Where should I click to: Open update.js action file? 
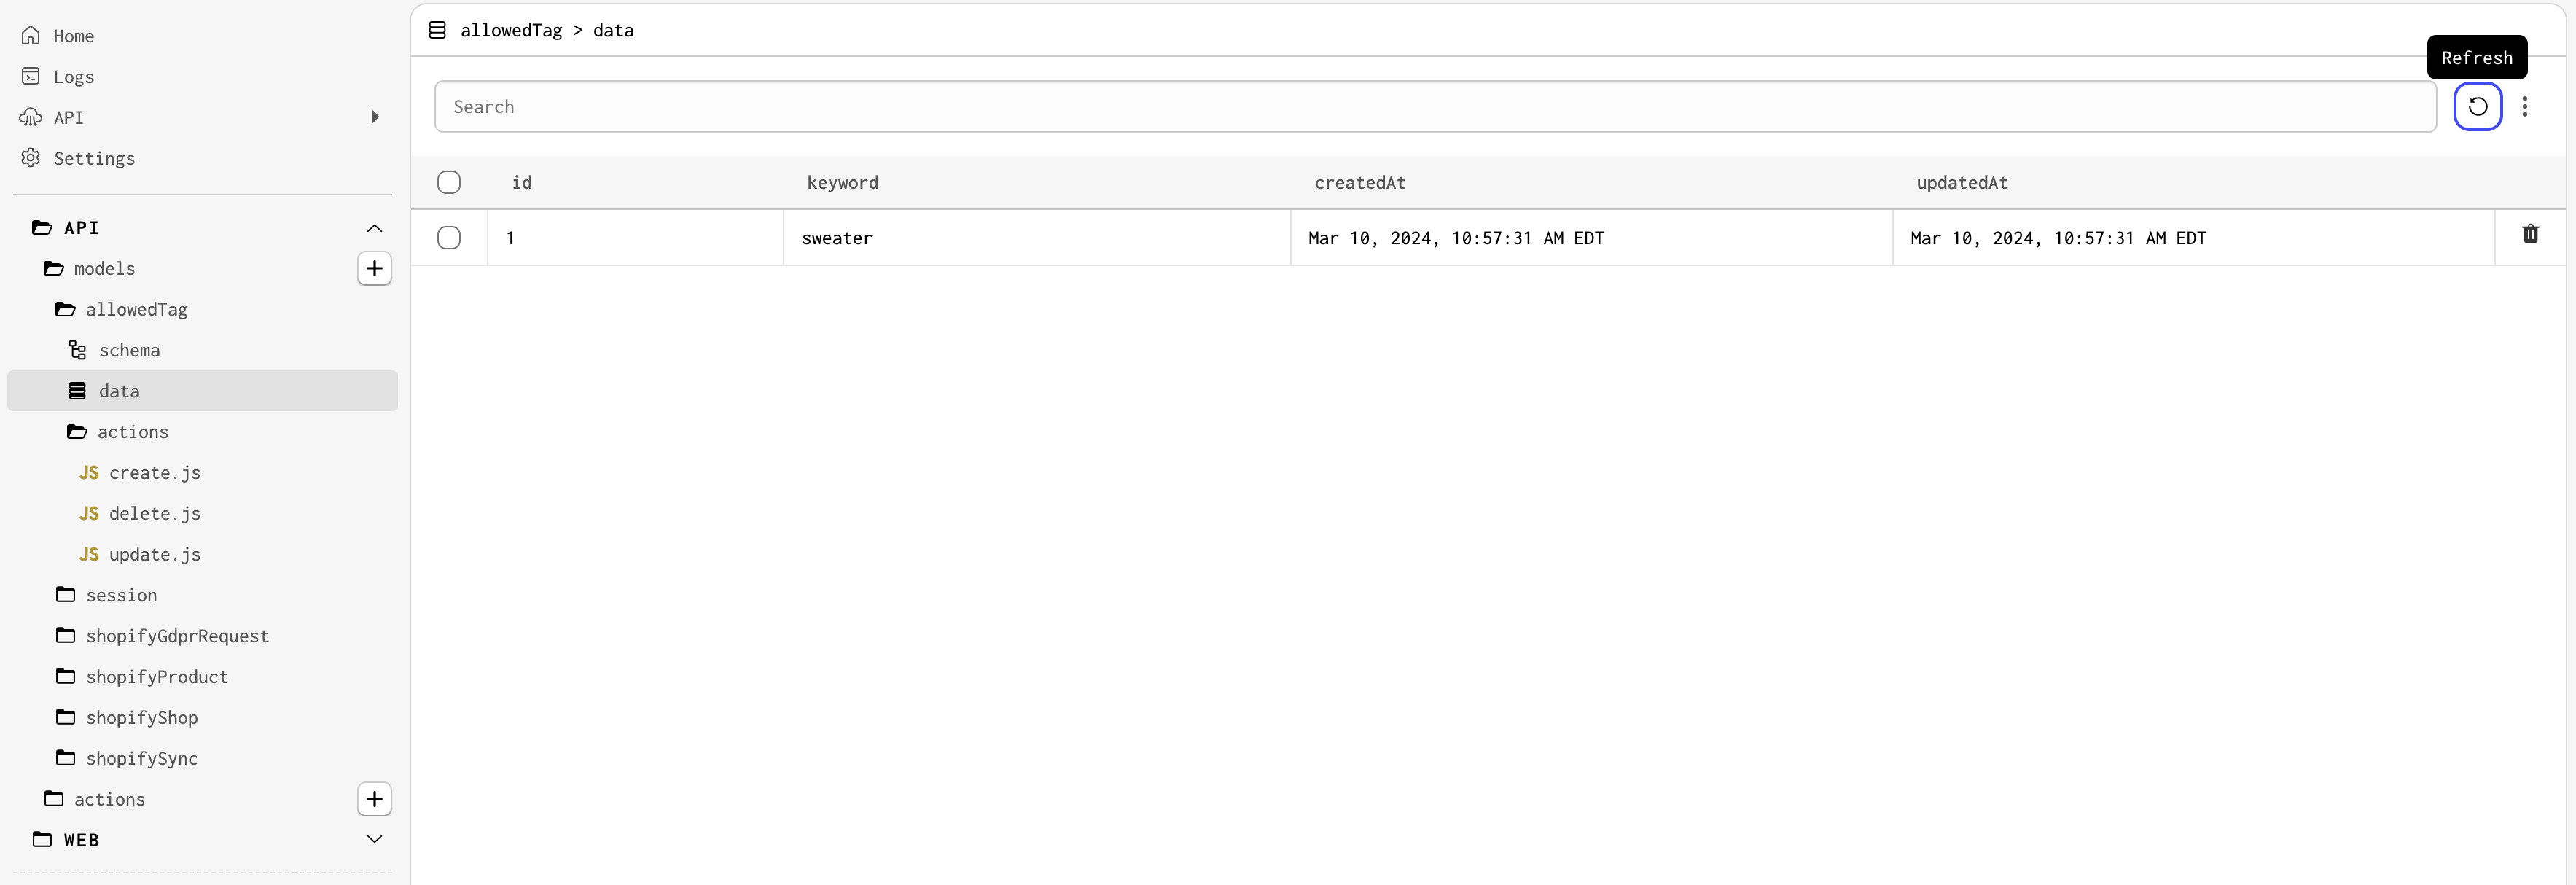point(155,555)
